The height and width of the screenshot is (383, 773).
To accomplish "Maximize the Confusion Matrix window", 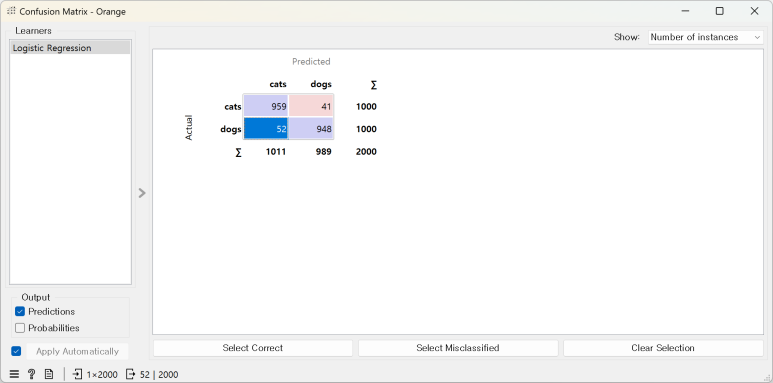I will click(720, 11).
